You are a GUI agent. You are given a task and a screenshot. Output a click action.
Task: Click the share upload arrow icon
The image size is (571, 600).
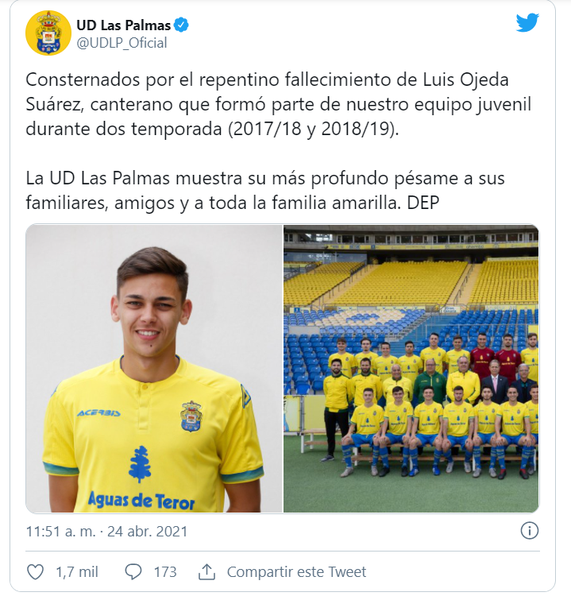click(x=207, y=572)
